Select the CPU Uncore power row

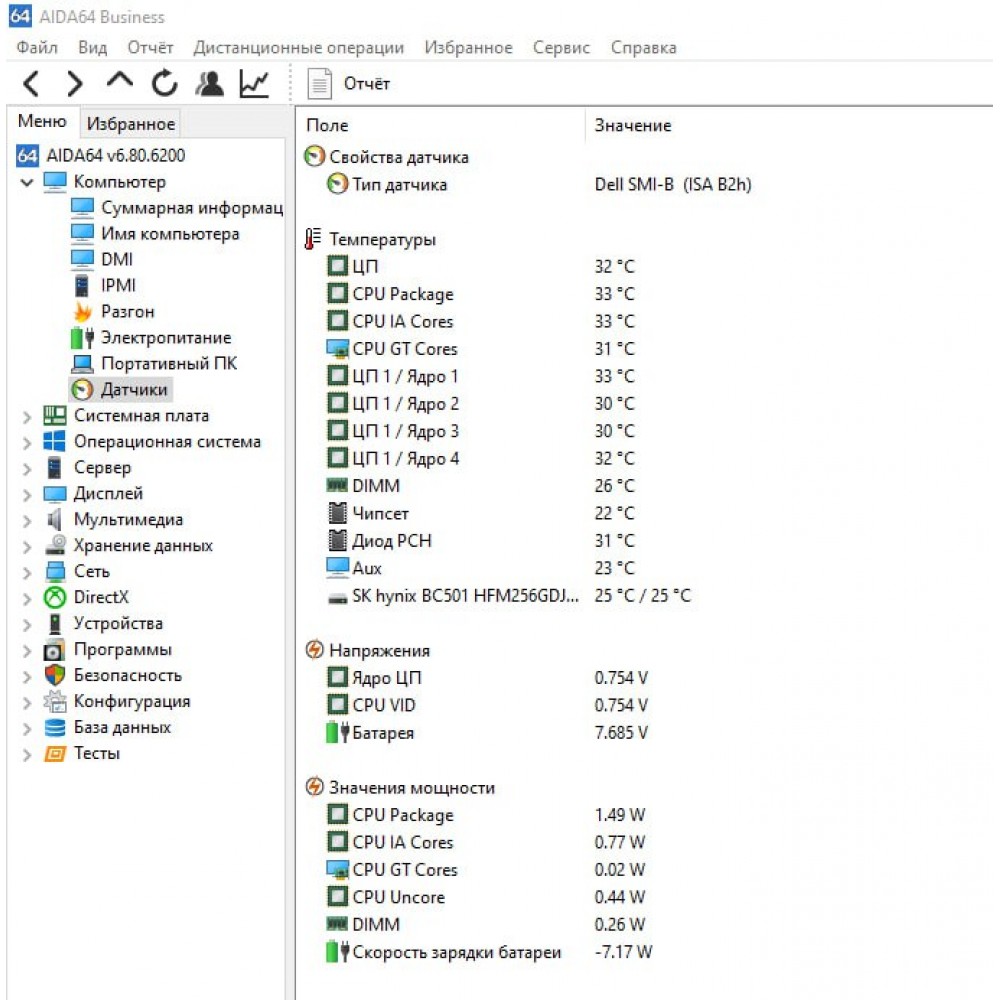pyautogui.click(x=486, y=898)
